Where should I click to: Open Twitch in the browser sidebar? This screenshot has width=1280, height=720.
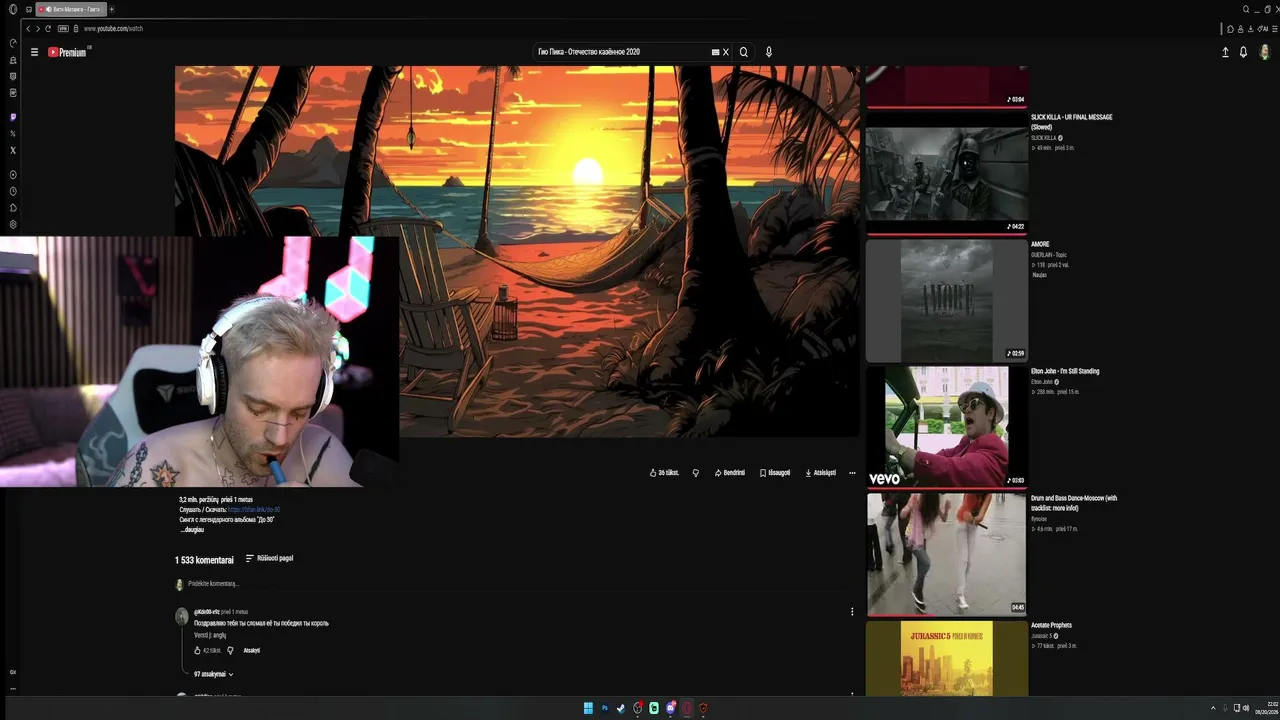point(13,117)
